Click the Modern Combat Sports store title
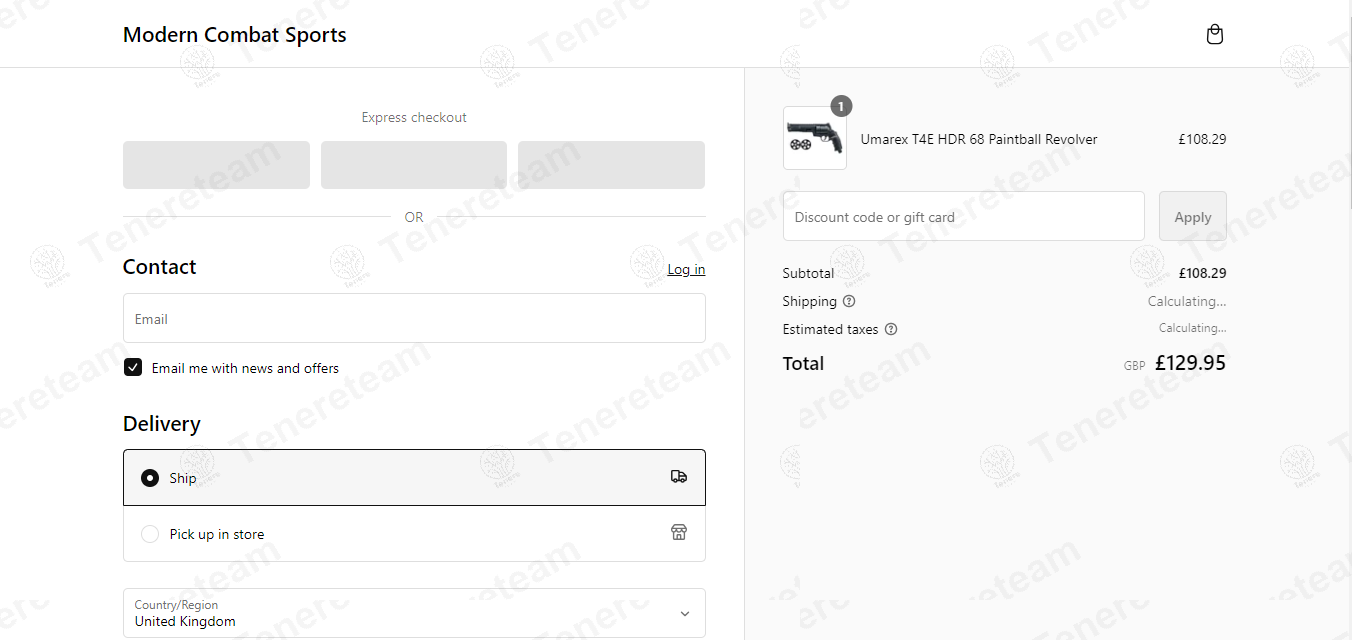Viewport: 1352px width, 640px height. 235,35
